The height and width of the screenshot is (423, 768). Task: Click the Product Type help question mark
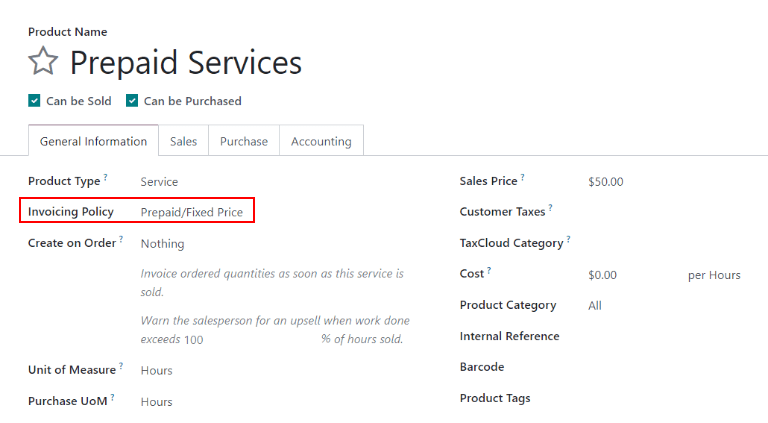coord(106,178)
